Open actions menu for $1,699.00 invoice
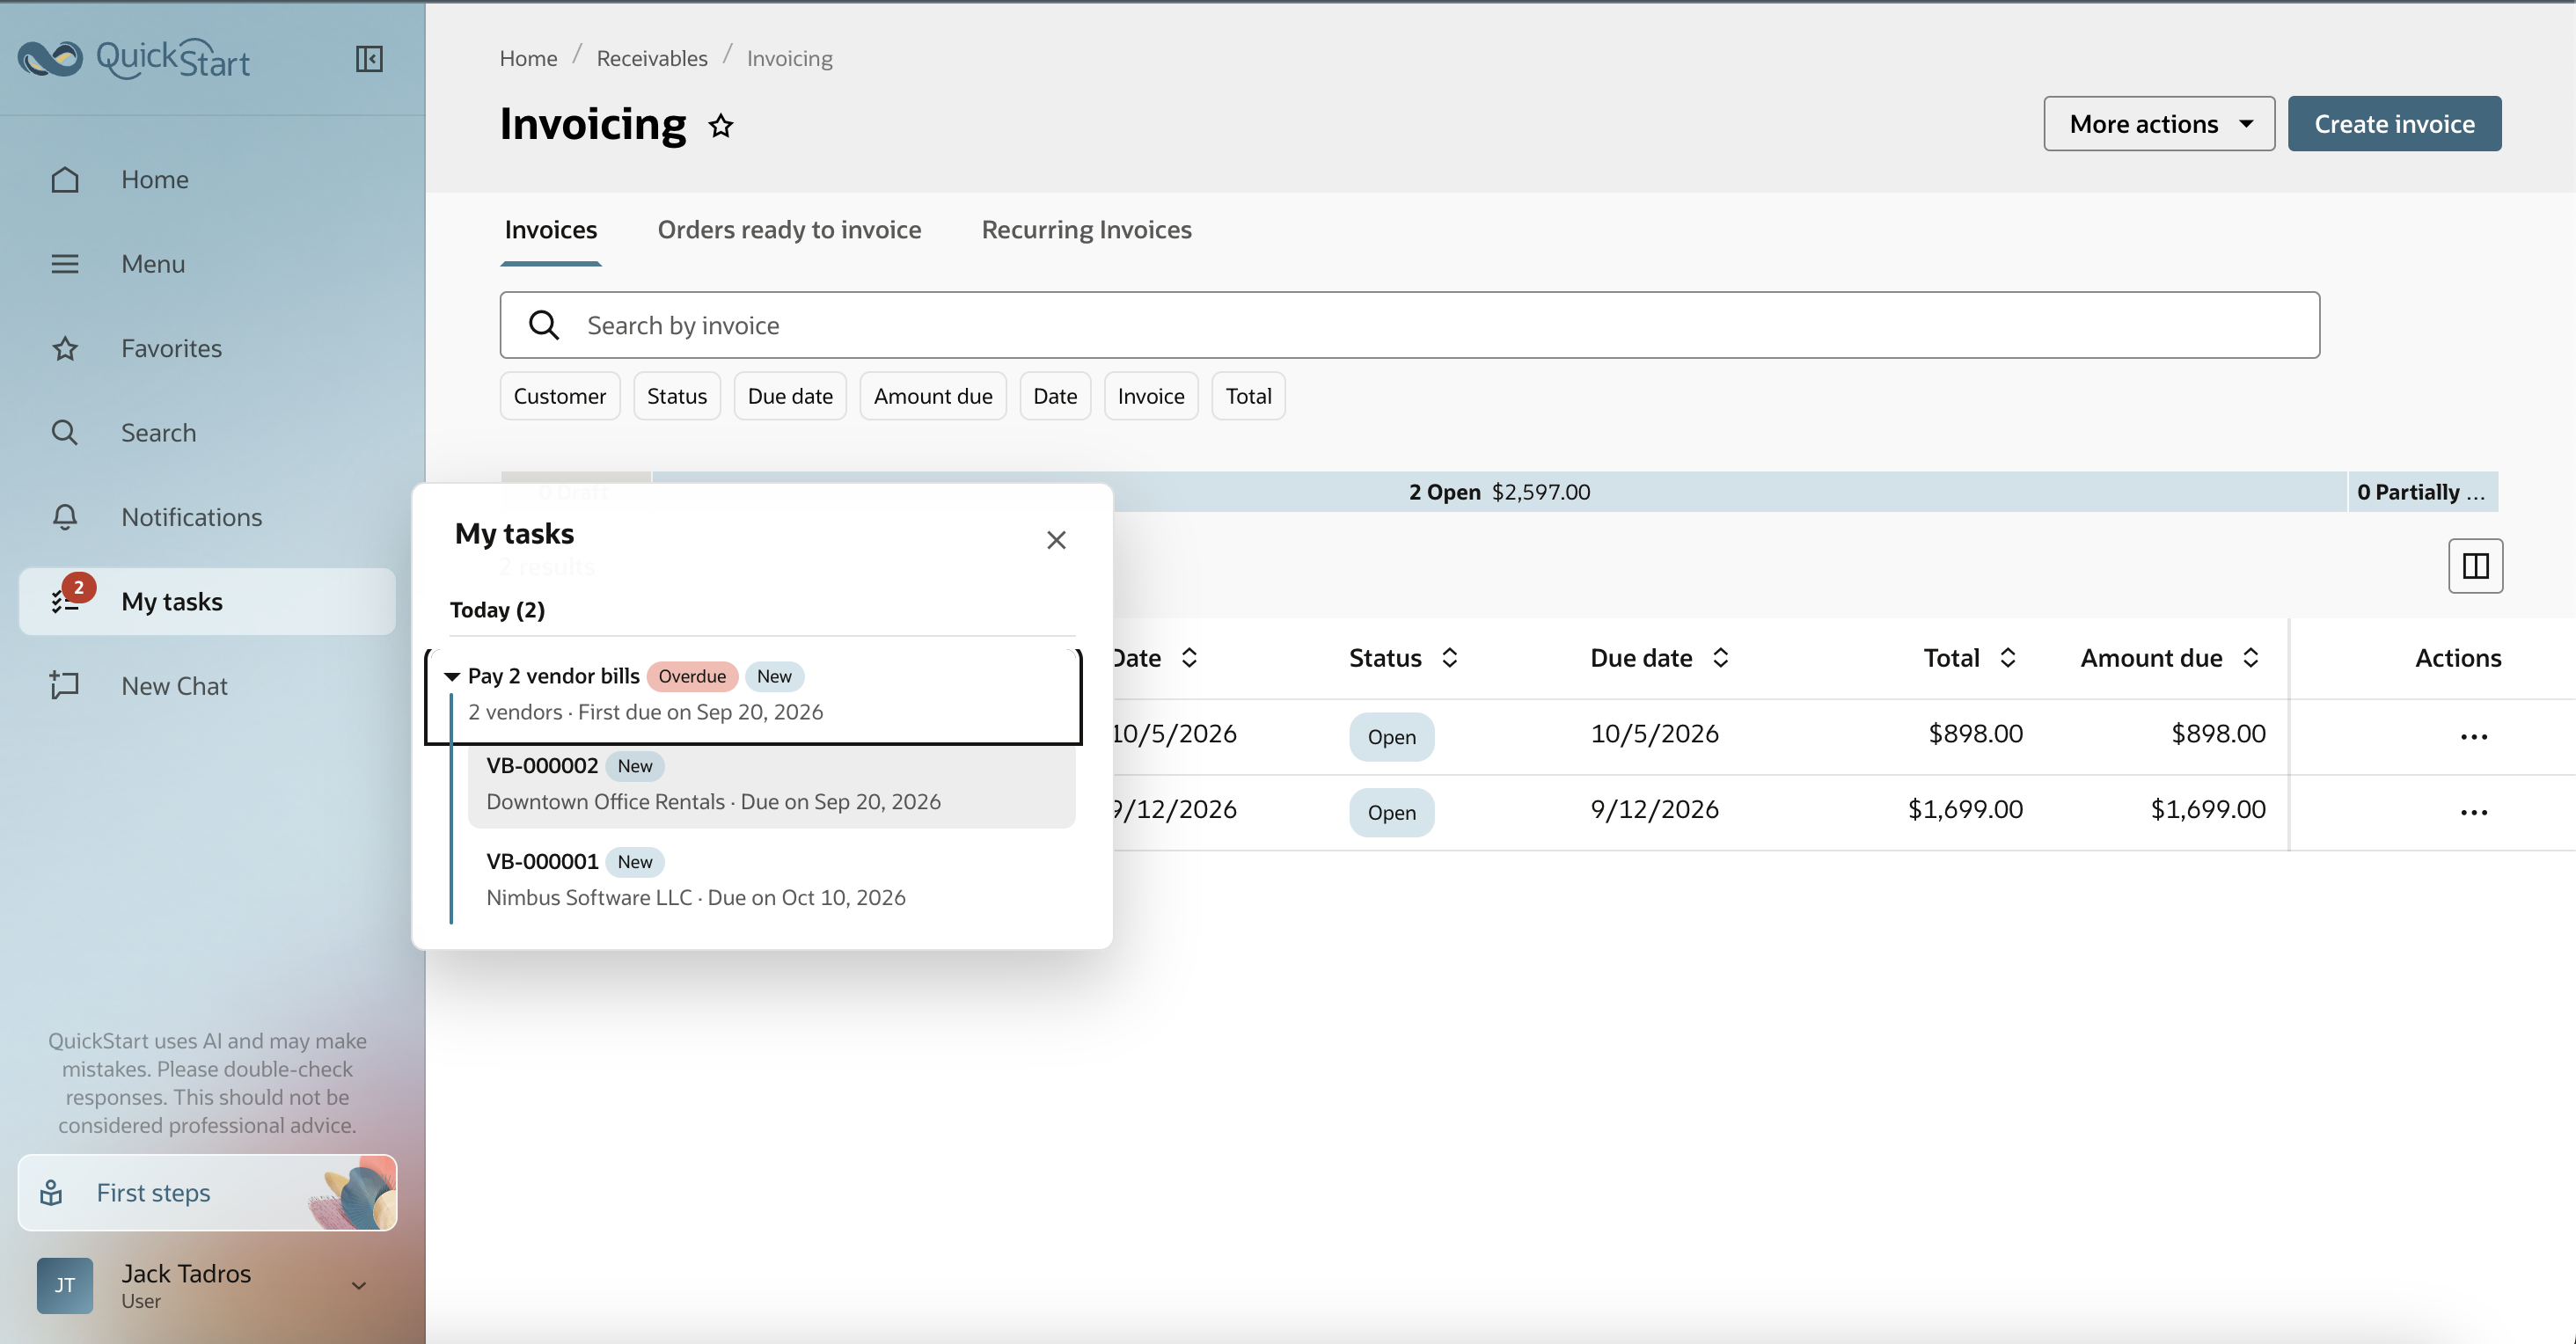The height and width of the screenshot is (1344, 2576). point(2473,812)
